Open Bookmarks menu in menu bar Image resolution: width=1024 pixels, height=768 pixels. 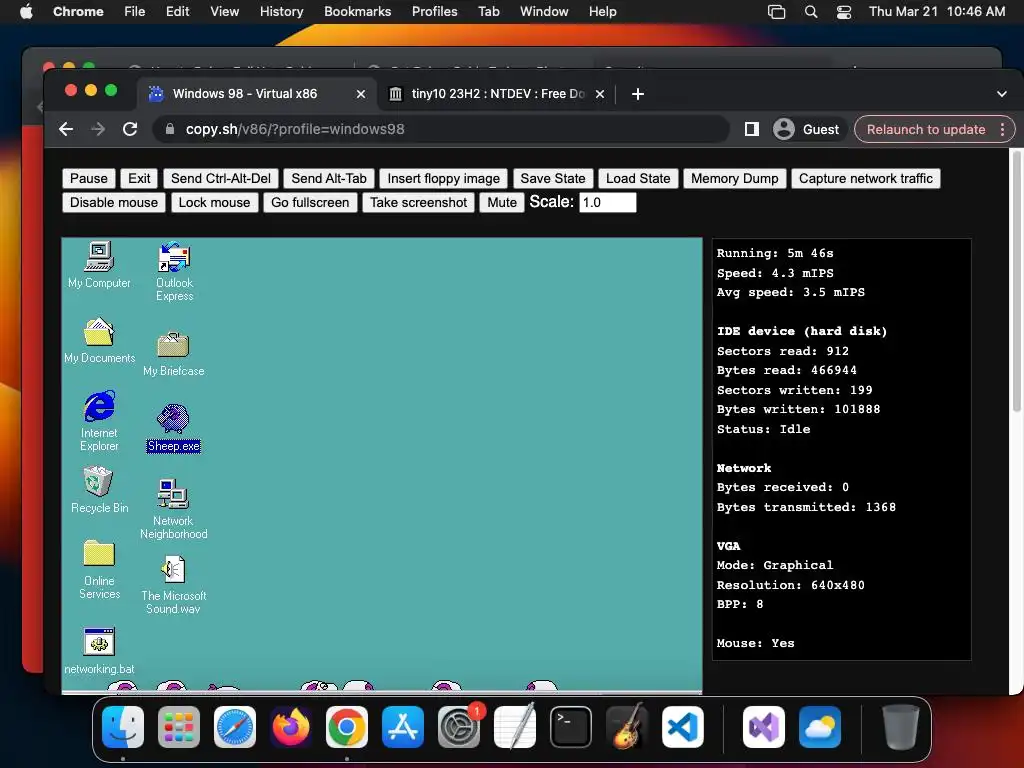click(x=357, y=12)
